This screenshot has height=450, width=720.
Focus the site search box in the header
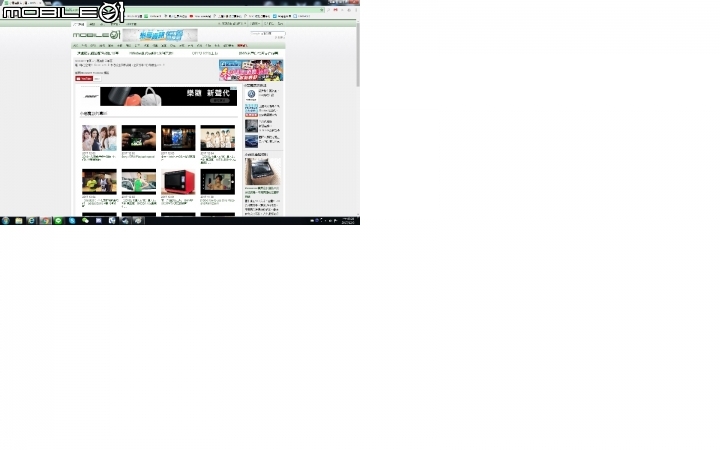click(x=268, y=34)
